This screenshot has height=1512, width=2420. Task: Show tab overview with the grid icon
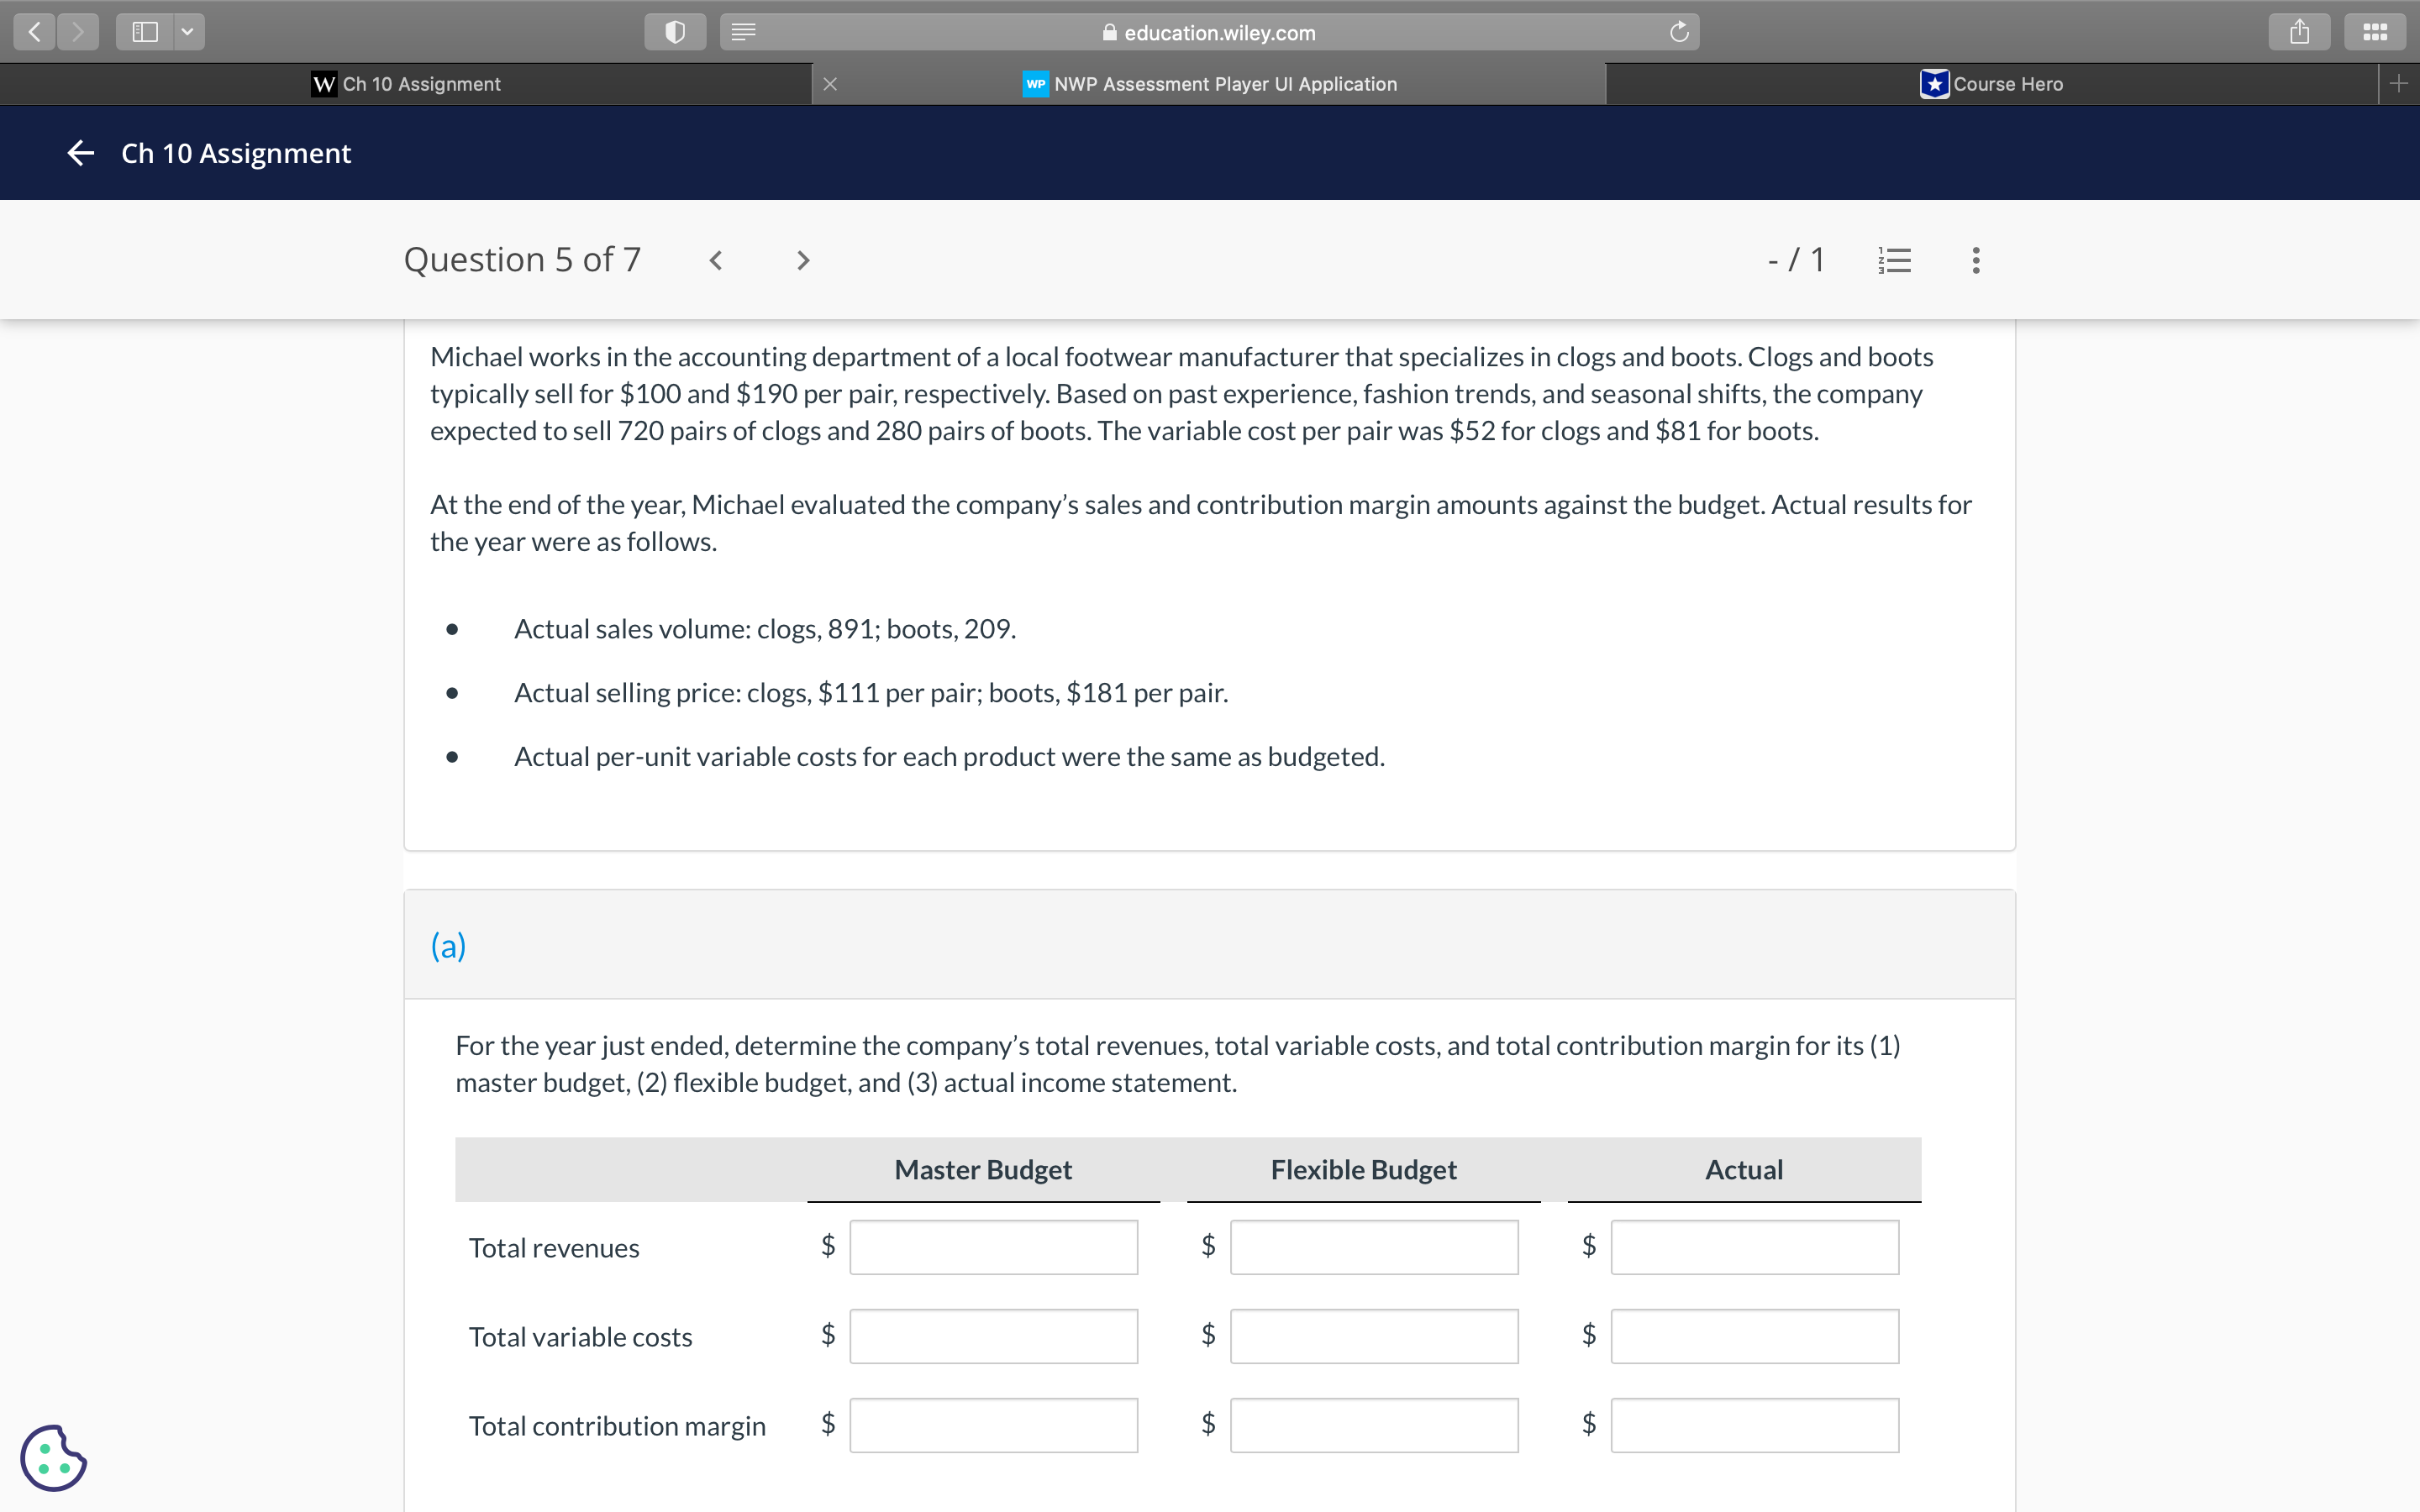[x=2375, y=31]
